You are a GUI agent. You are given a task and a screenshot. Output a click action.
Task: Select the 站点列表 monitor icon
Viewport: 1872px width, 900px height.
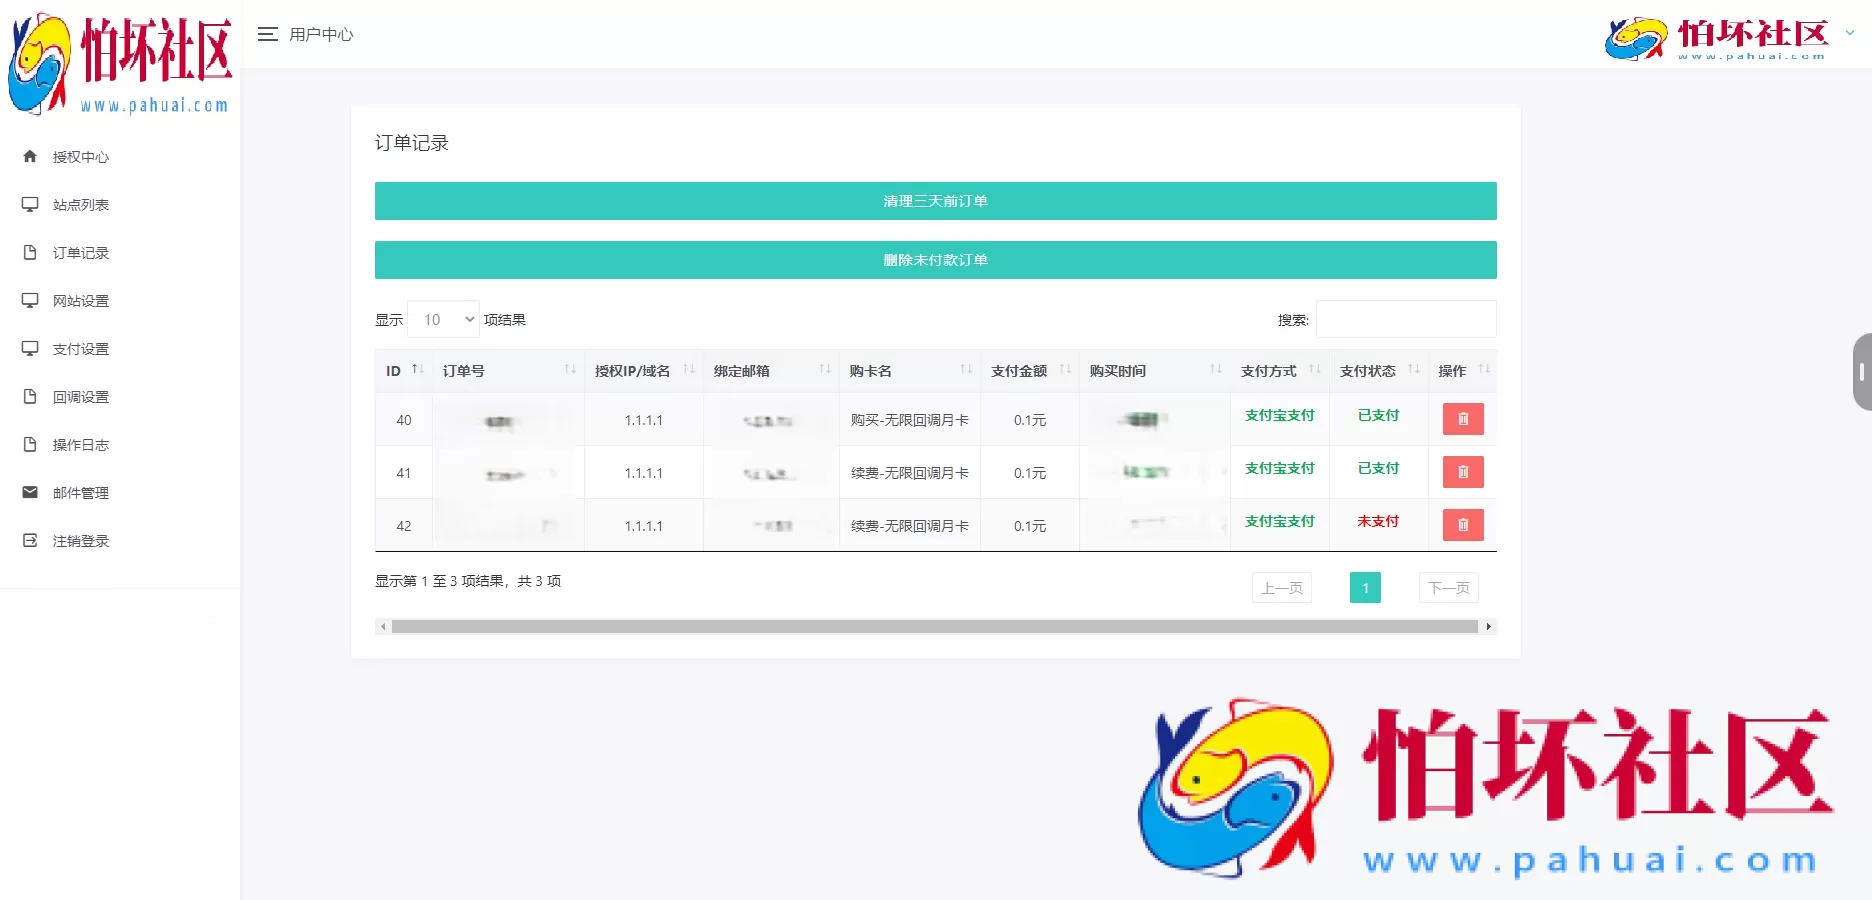tap(29, 204)
